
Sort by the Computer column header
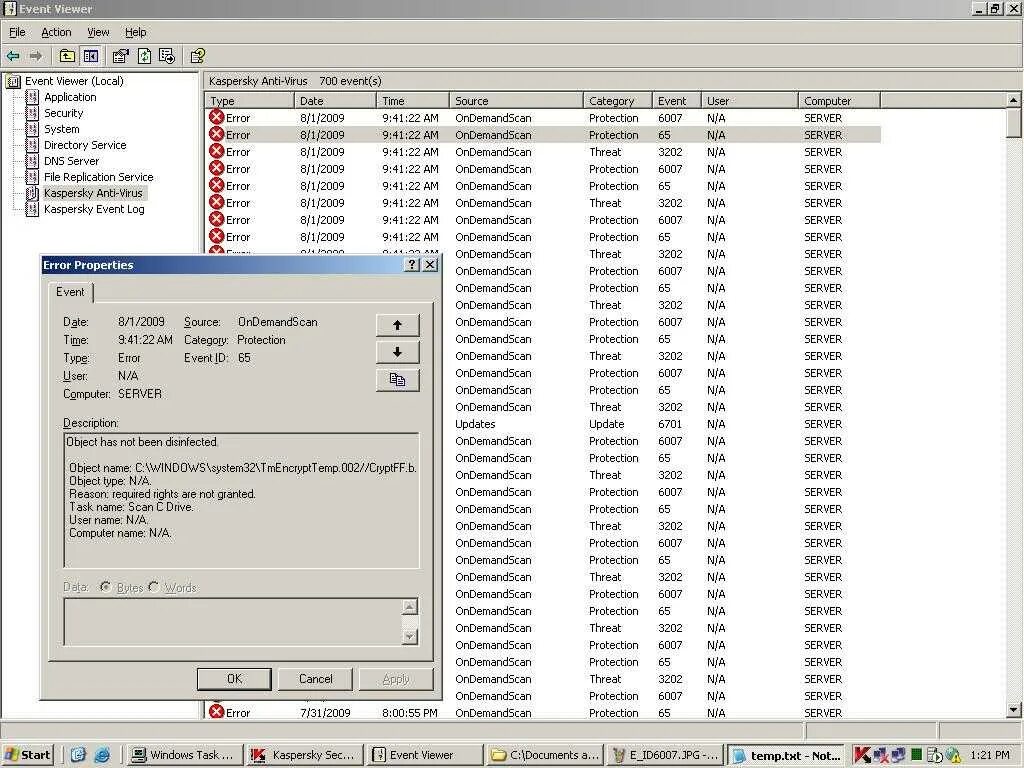(839, 101)
